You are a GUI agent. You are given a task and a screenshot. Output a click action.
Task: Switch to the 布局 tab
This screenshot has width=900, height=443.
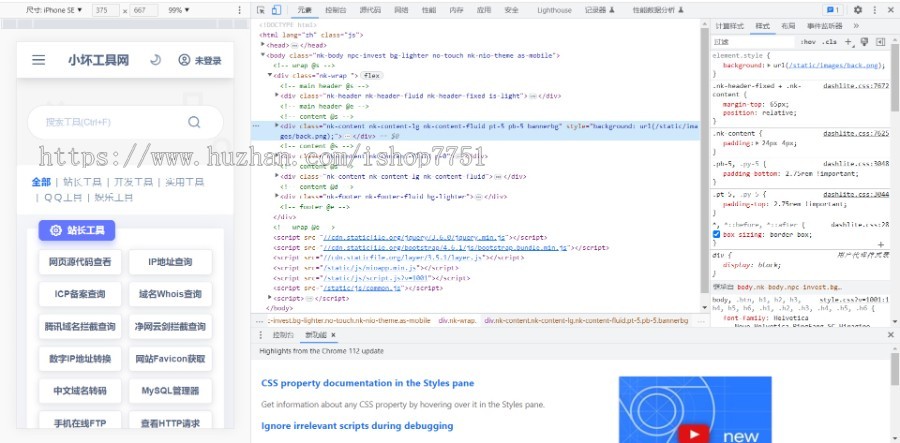pos(788,26)
